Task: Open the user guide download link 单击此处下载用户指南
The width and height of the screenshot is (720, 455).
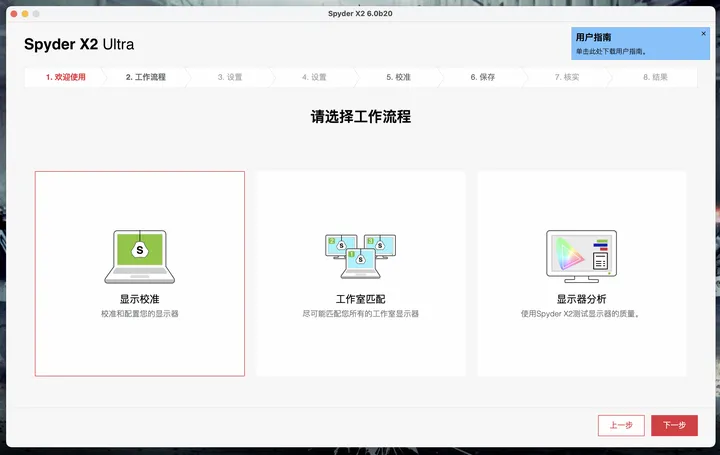Action: (611, 51)
